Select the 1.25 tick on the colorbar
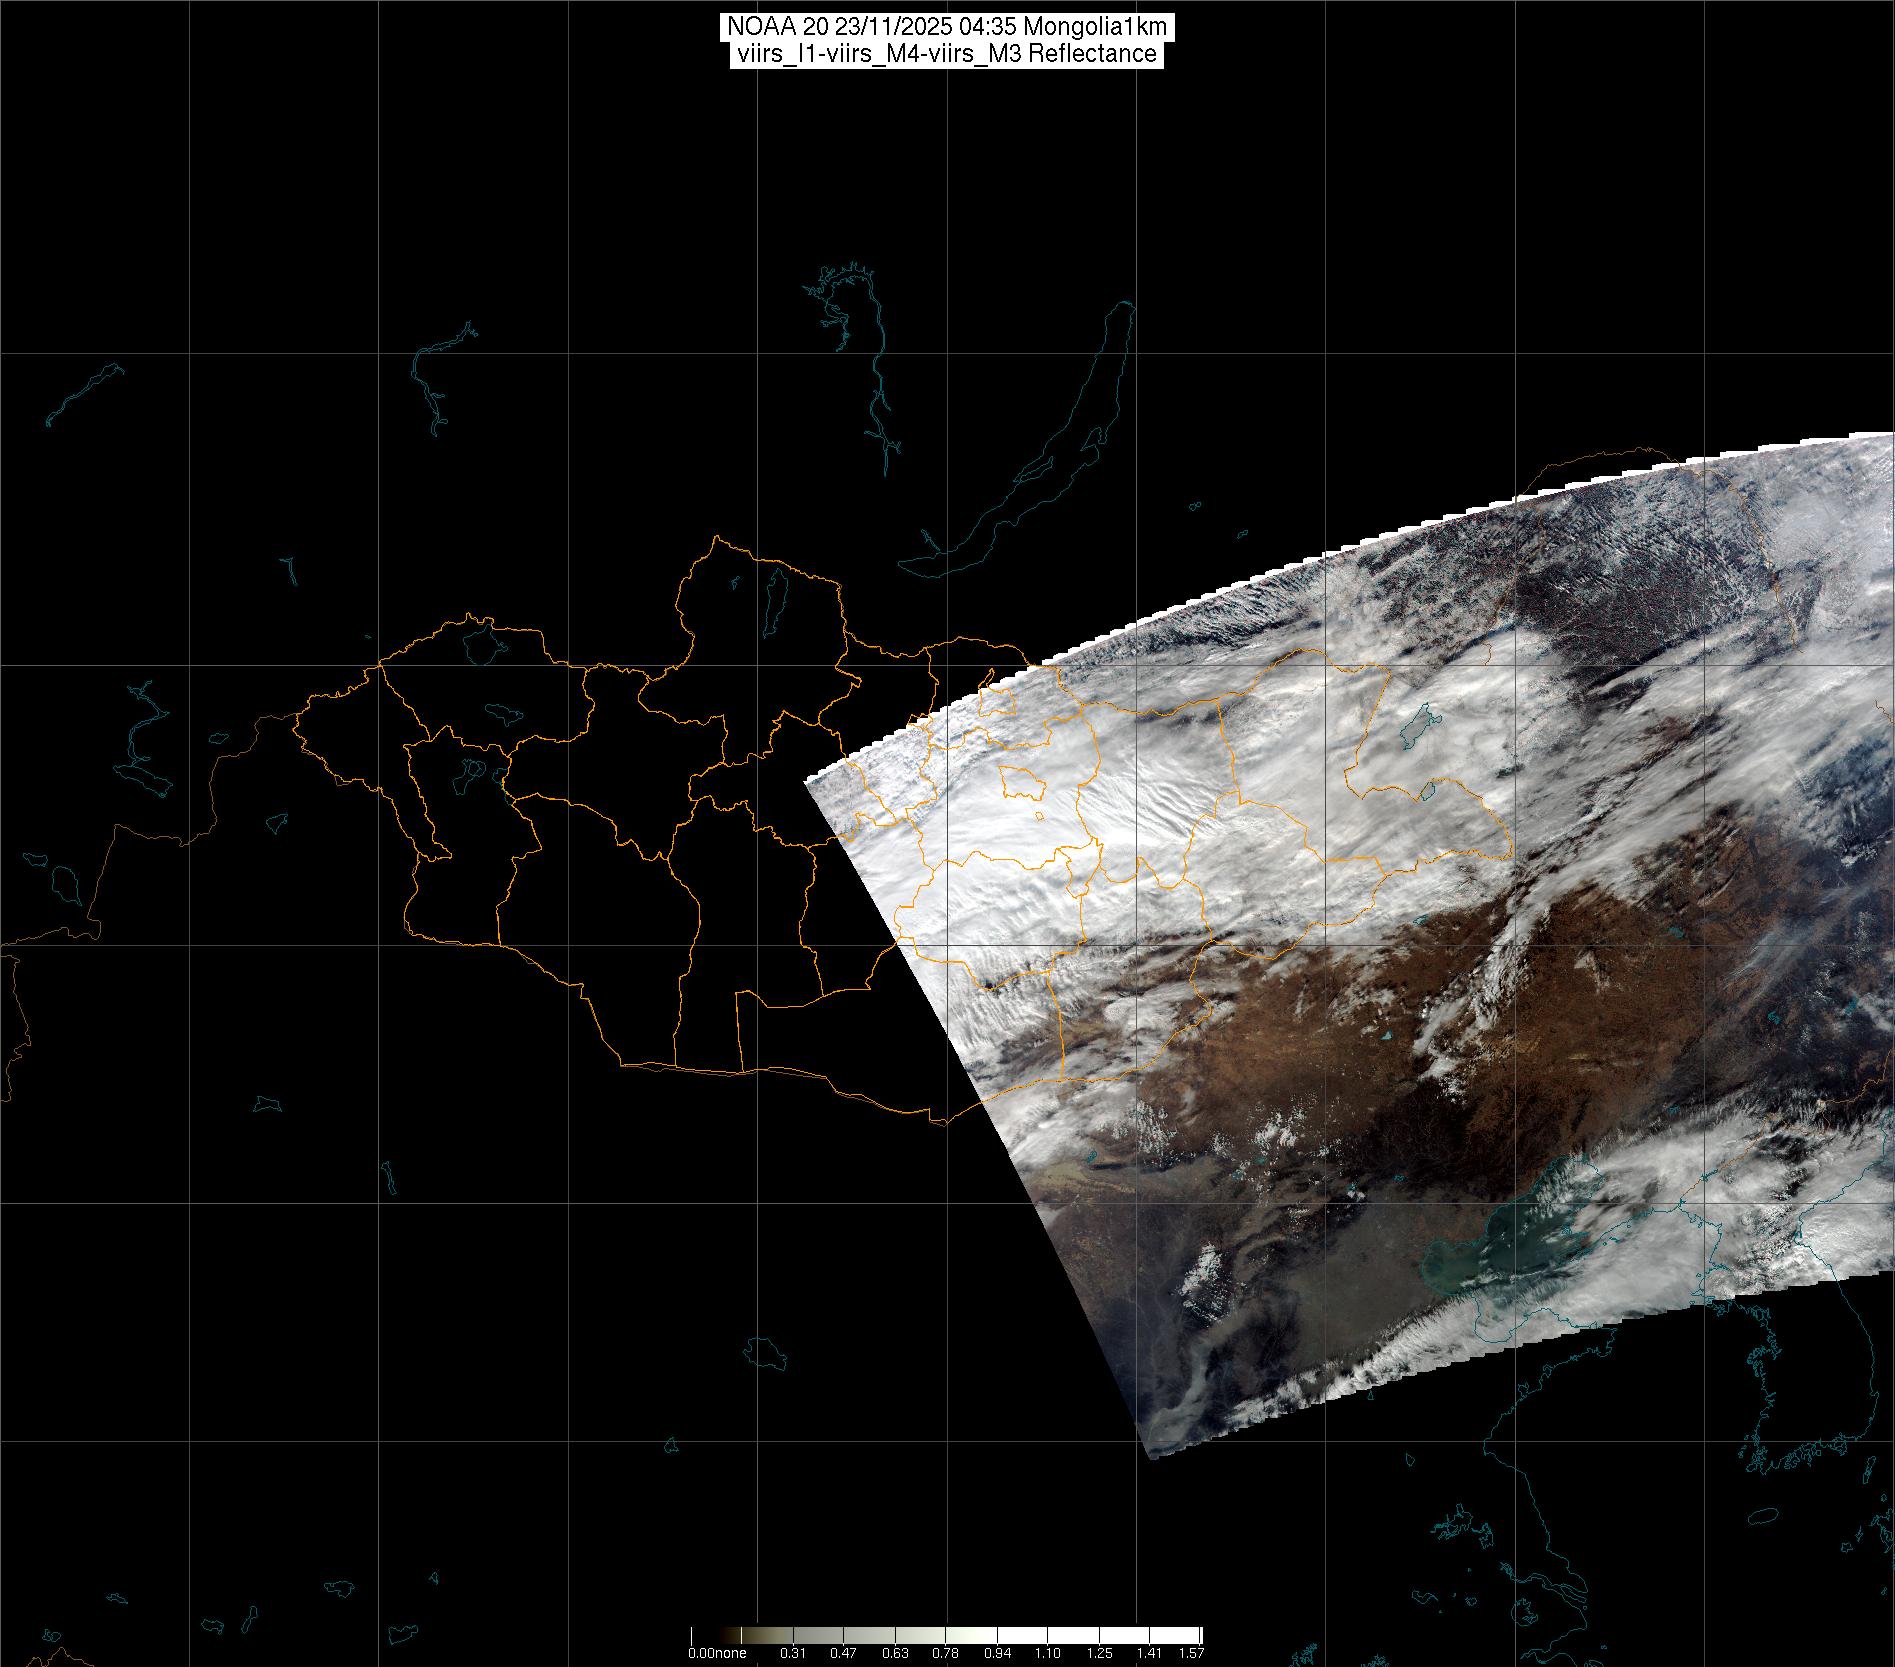The height and width of the screenshot is (1667, 1895). 1098,1653
